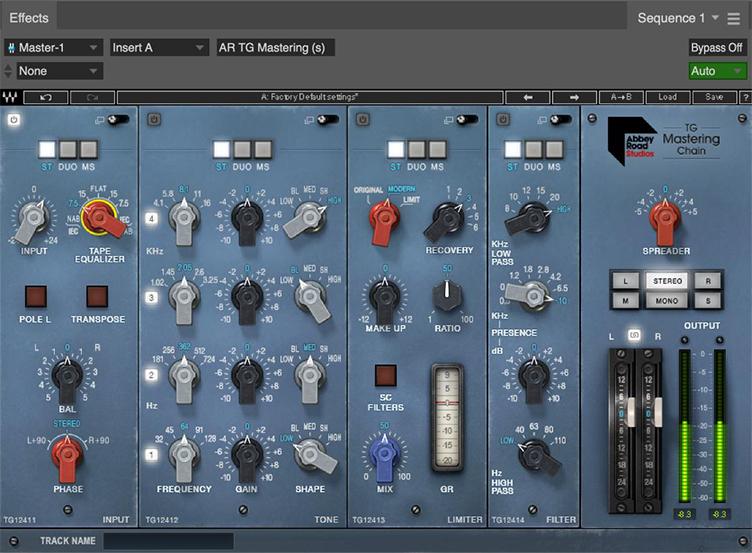
Task: Click the left output fader handle
Action: pos(630,412)
